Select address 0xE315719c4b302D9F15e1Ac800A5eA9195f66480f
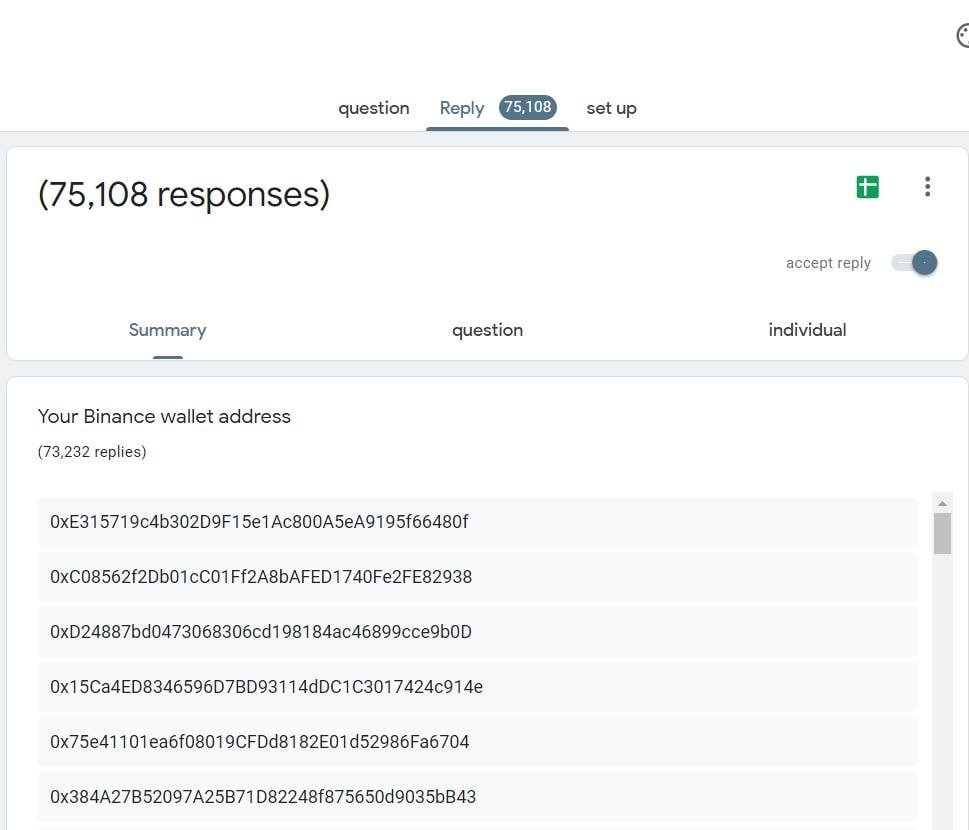This screenshot has width=969, height=830. [476, 522]
